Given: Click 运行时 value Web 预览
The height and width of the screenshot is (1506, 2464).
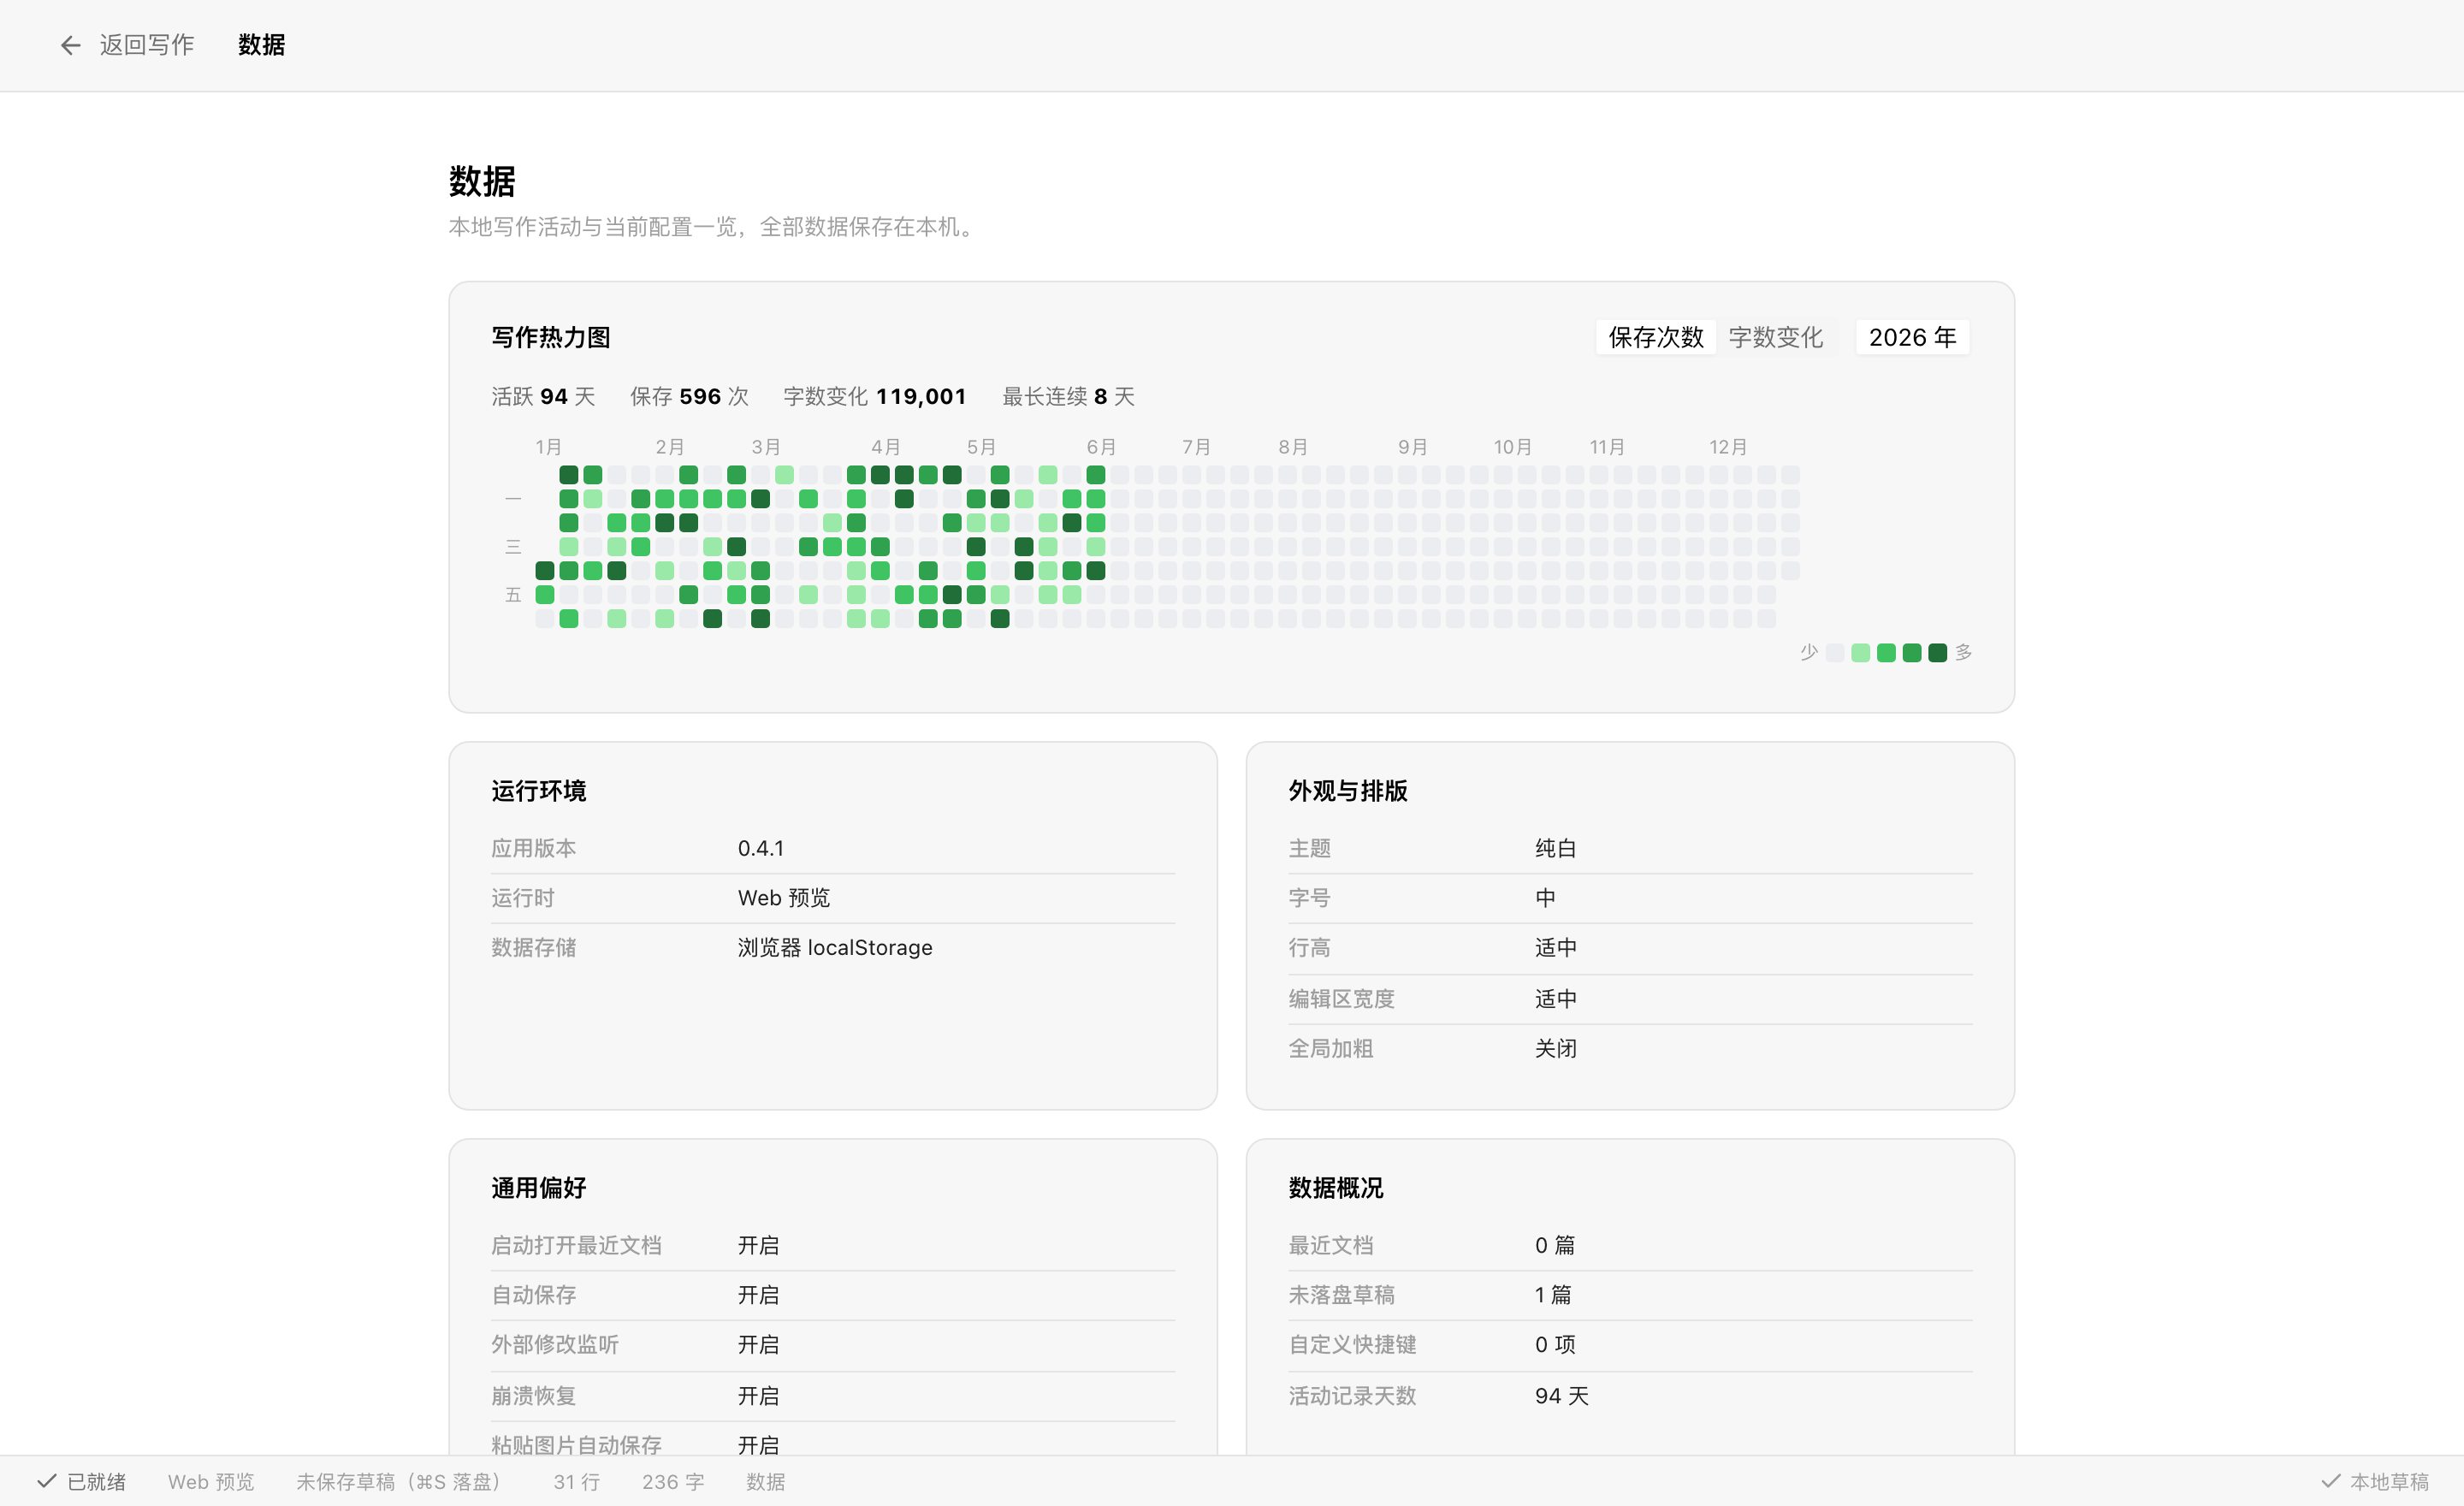Looking at the screenshot, I should pos(784,898).
